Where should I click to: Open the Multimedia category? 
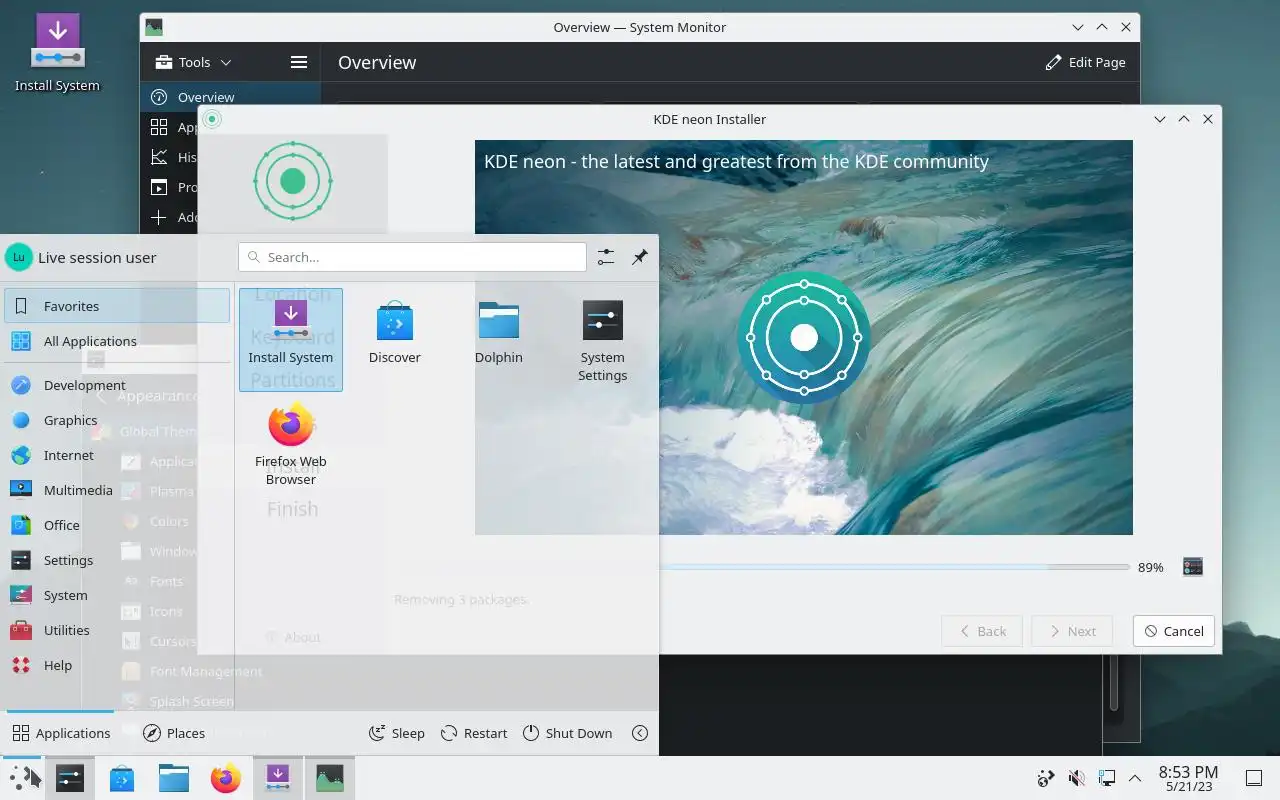tap(117, 490)
